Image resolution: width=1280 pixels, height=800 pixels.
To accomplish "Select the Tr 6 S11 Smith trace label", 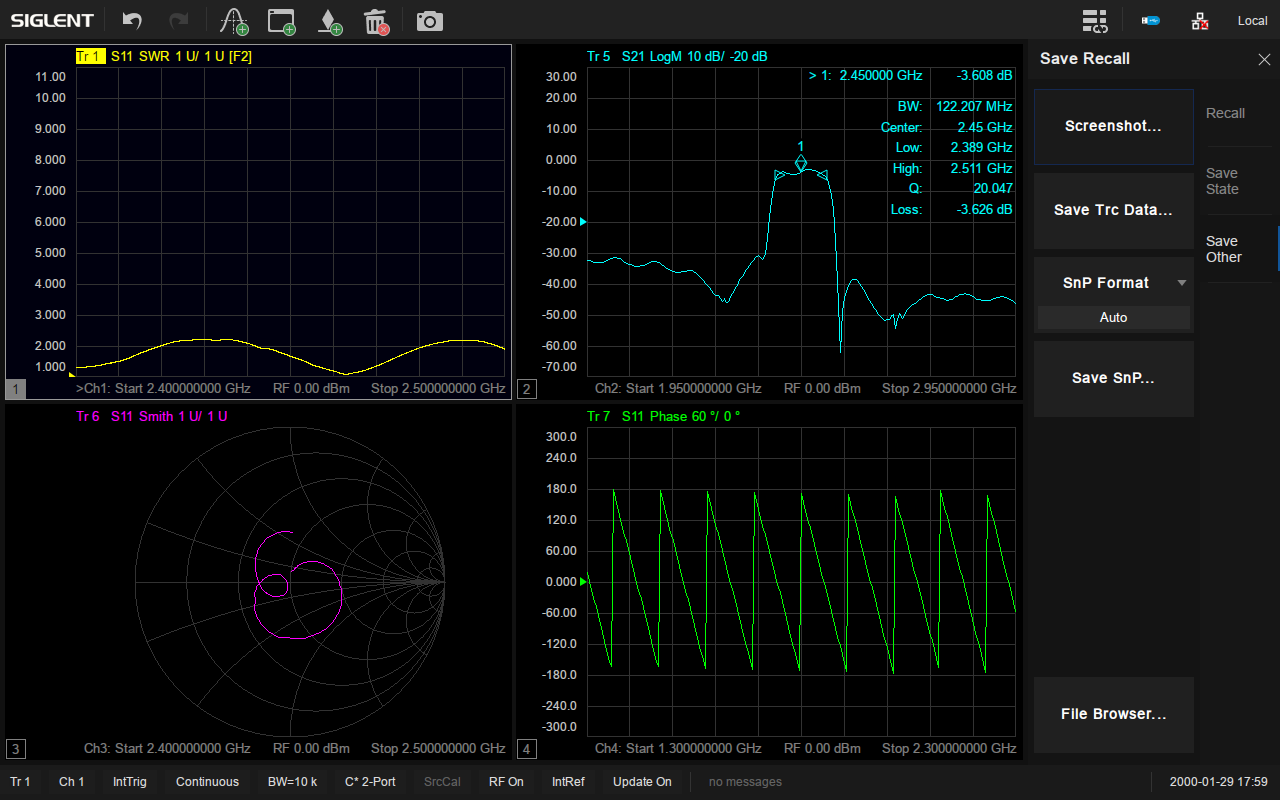I will point(152,416).
